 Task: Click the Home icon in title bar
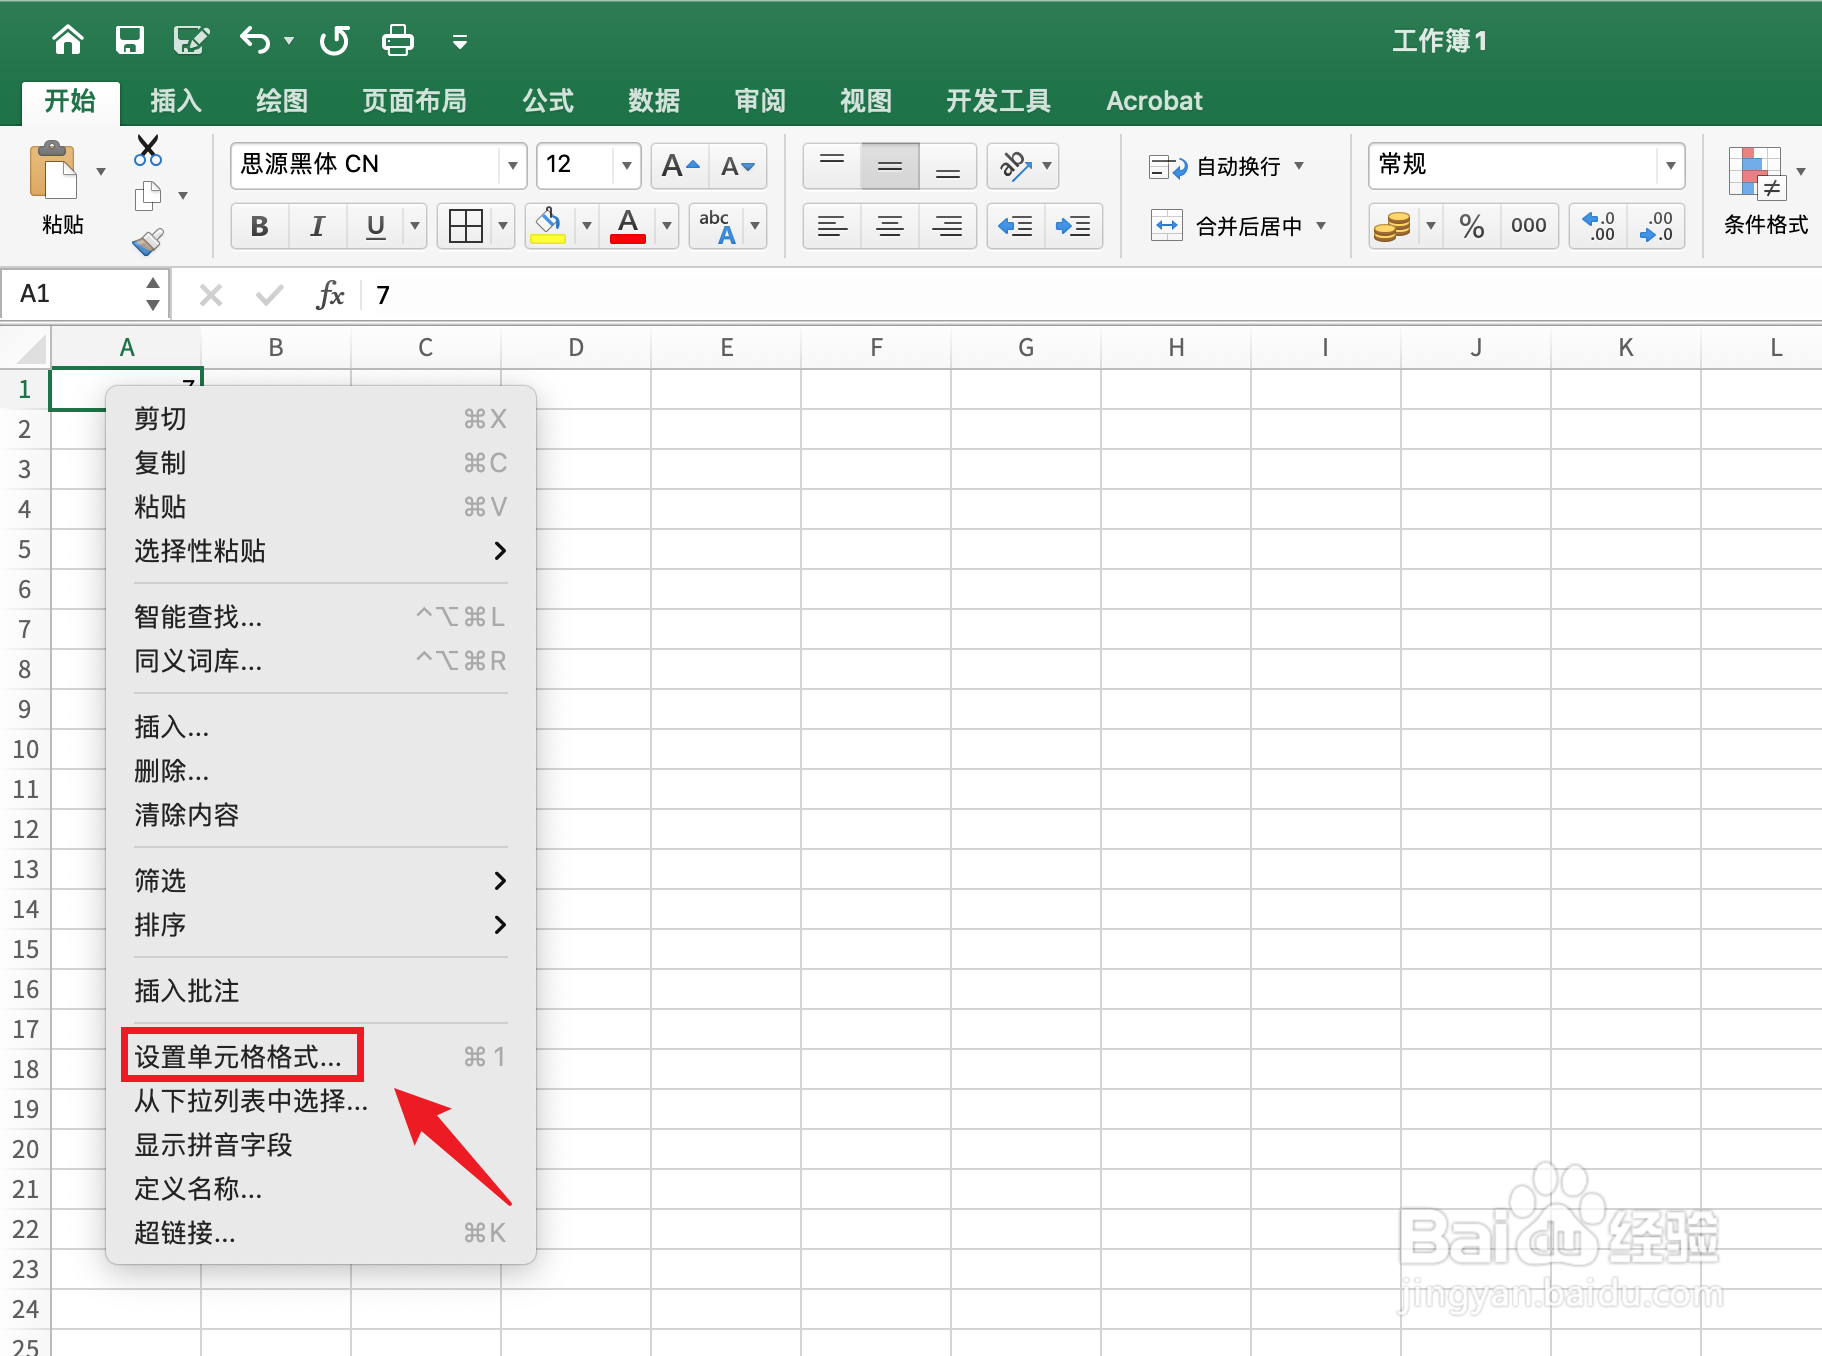coord(68,40)
